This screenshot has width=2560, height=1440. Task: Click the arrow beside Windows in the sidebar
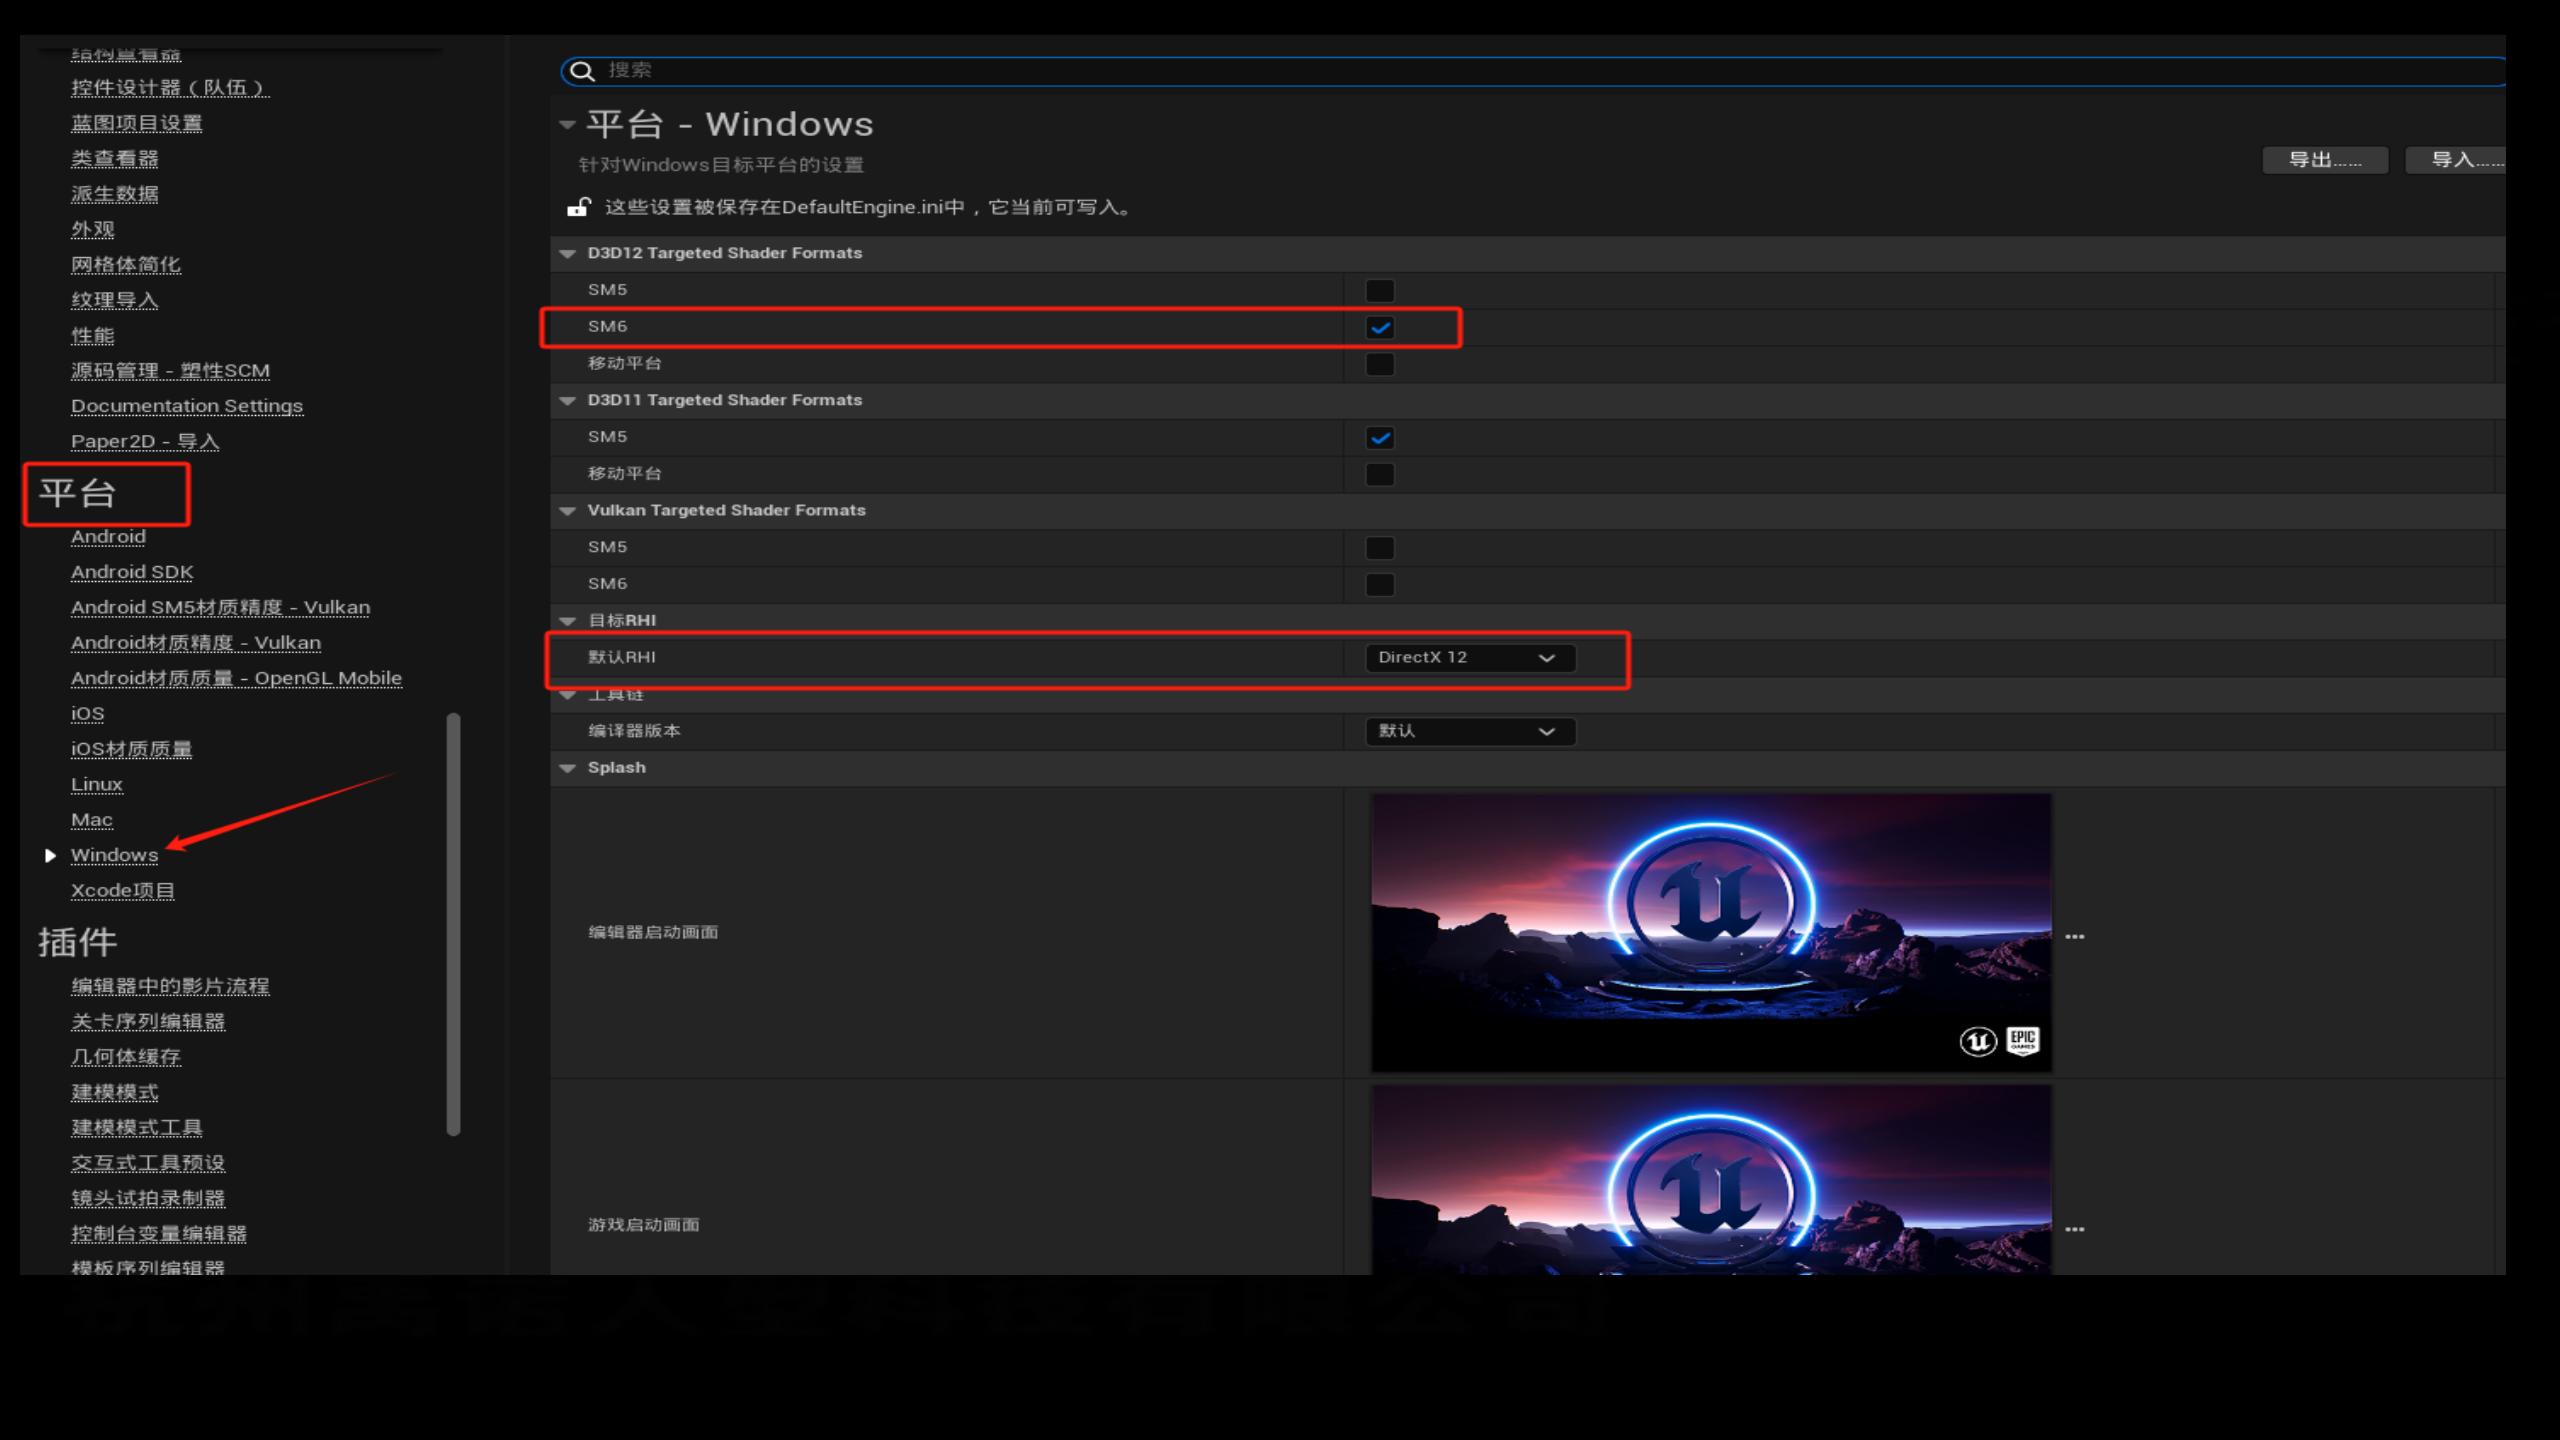coord(50,855)
